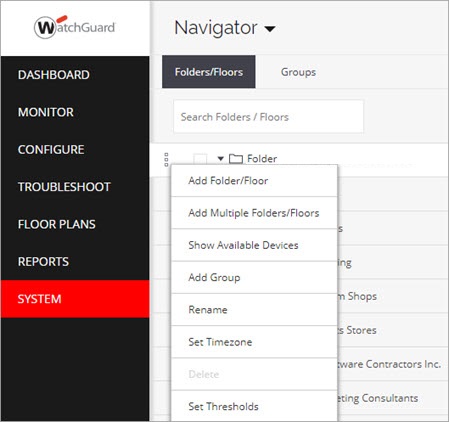Screen dimensions: 449x422
Task: Click the Folder icon in tree
Action: 236,159
